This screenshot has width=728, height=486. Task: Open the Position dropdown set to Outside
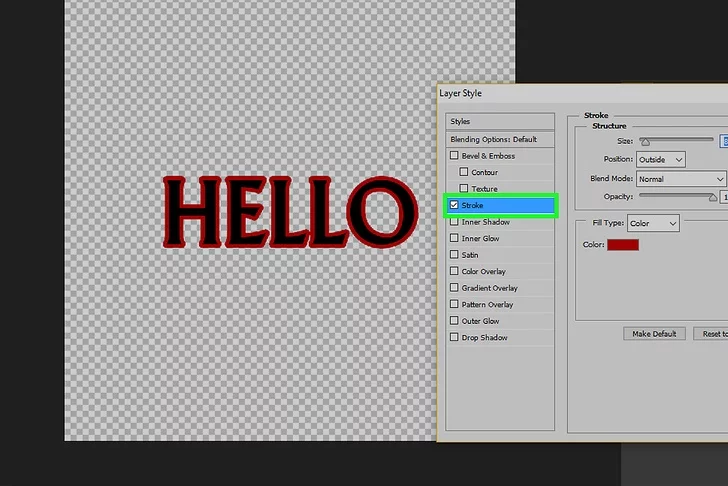(x=662, y=159)
